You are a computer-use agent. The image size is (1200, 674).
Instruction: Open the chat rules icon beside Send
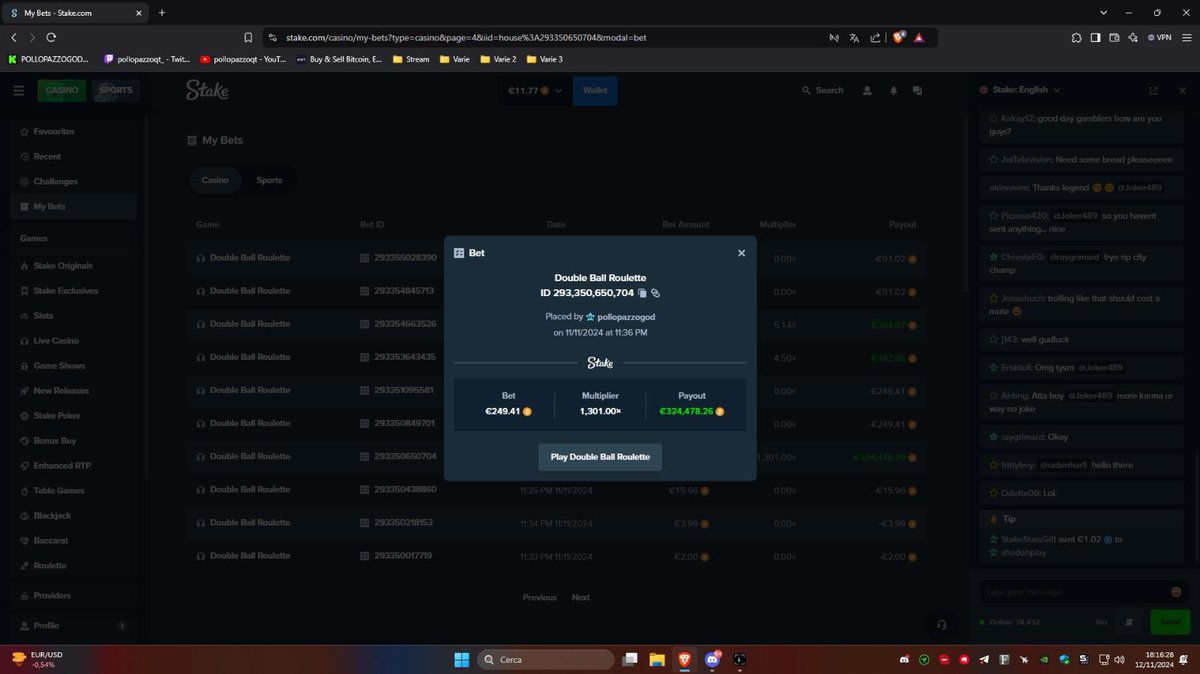(1130, 622)
